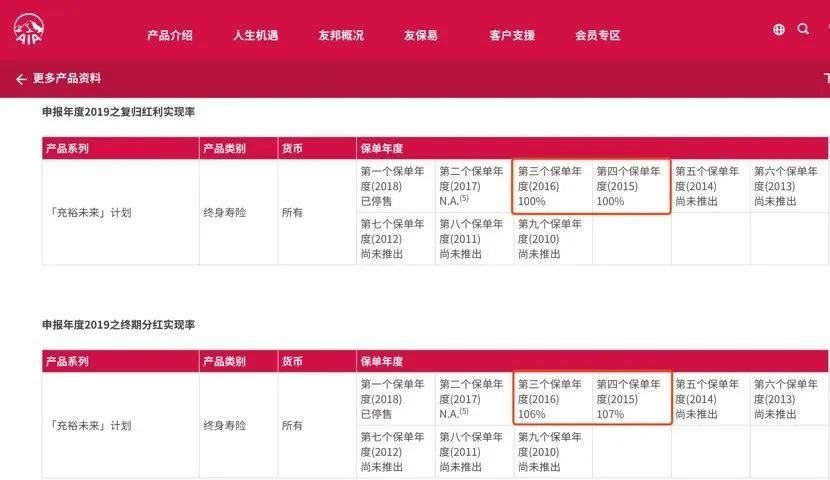This screenshot has height=480, width=830.
Task: Click the AIA logo in the header
Action: click(x=29, y=30)
